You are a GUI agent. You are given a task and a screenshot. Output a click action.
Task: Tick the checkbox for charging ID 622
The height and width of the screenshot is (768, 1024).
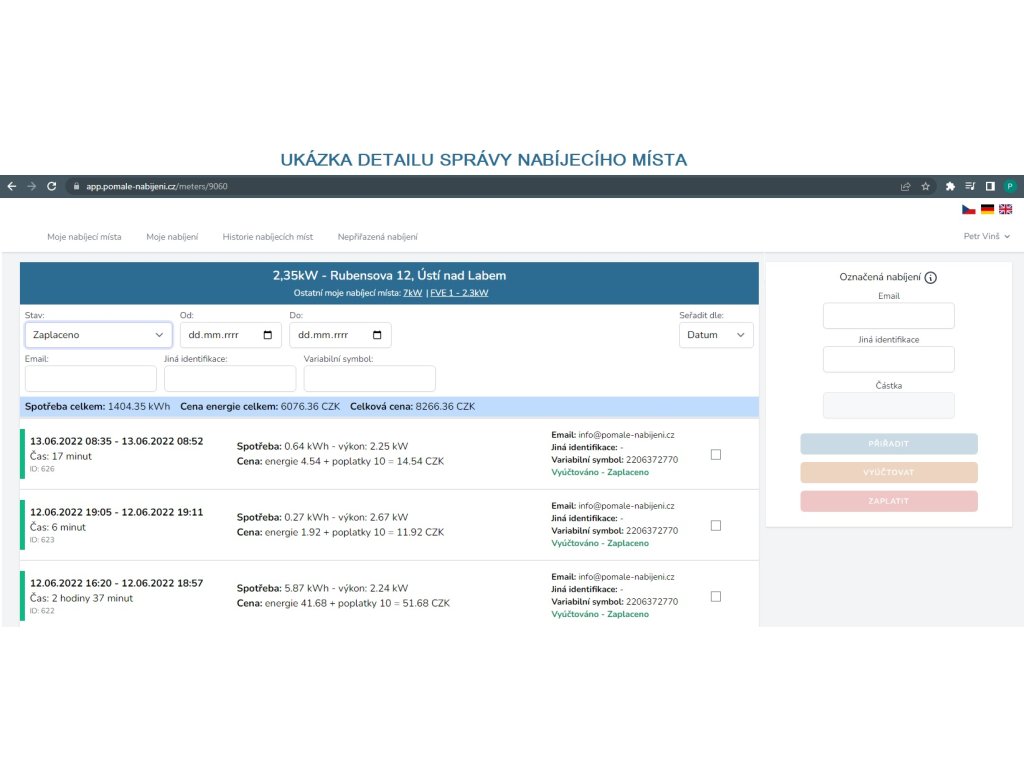click(x=715, y=596)
